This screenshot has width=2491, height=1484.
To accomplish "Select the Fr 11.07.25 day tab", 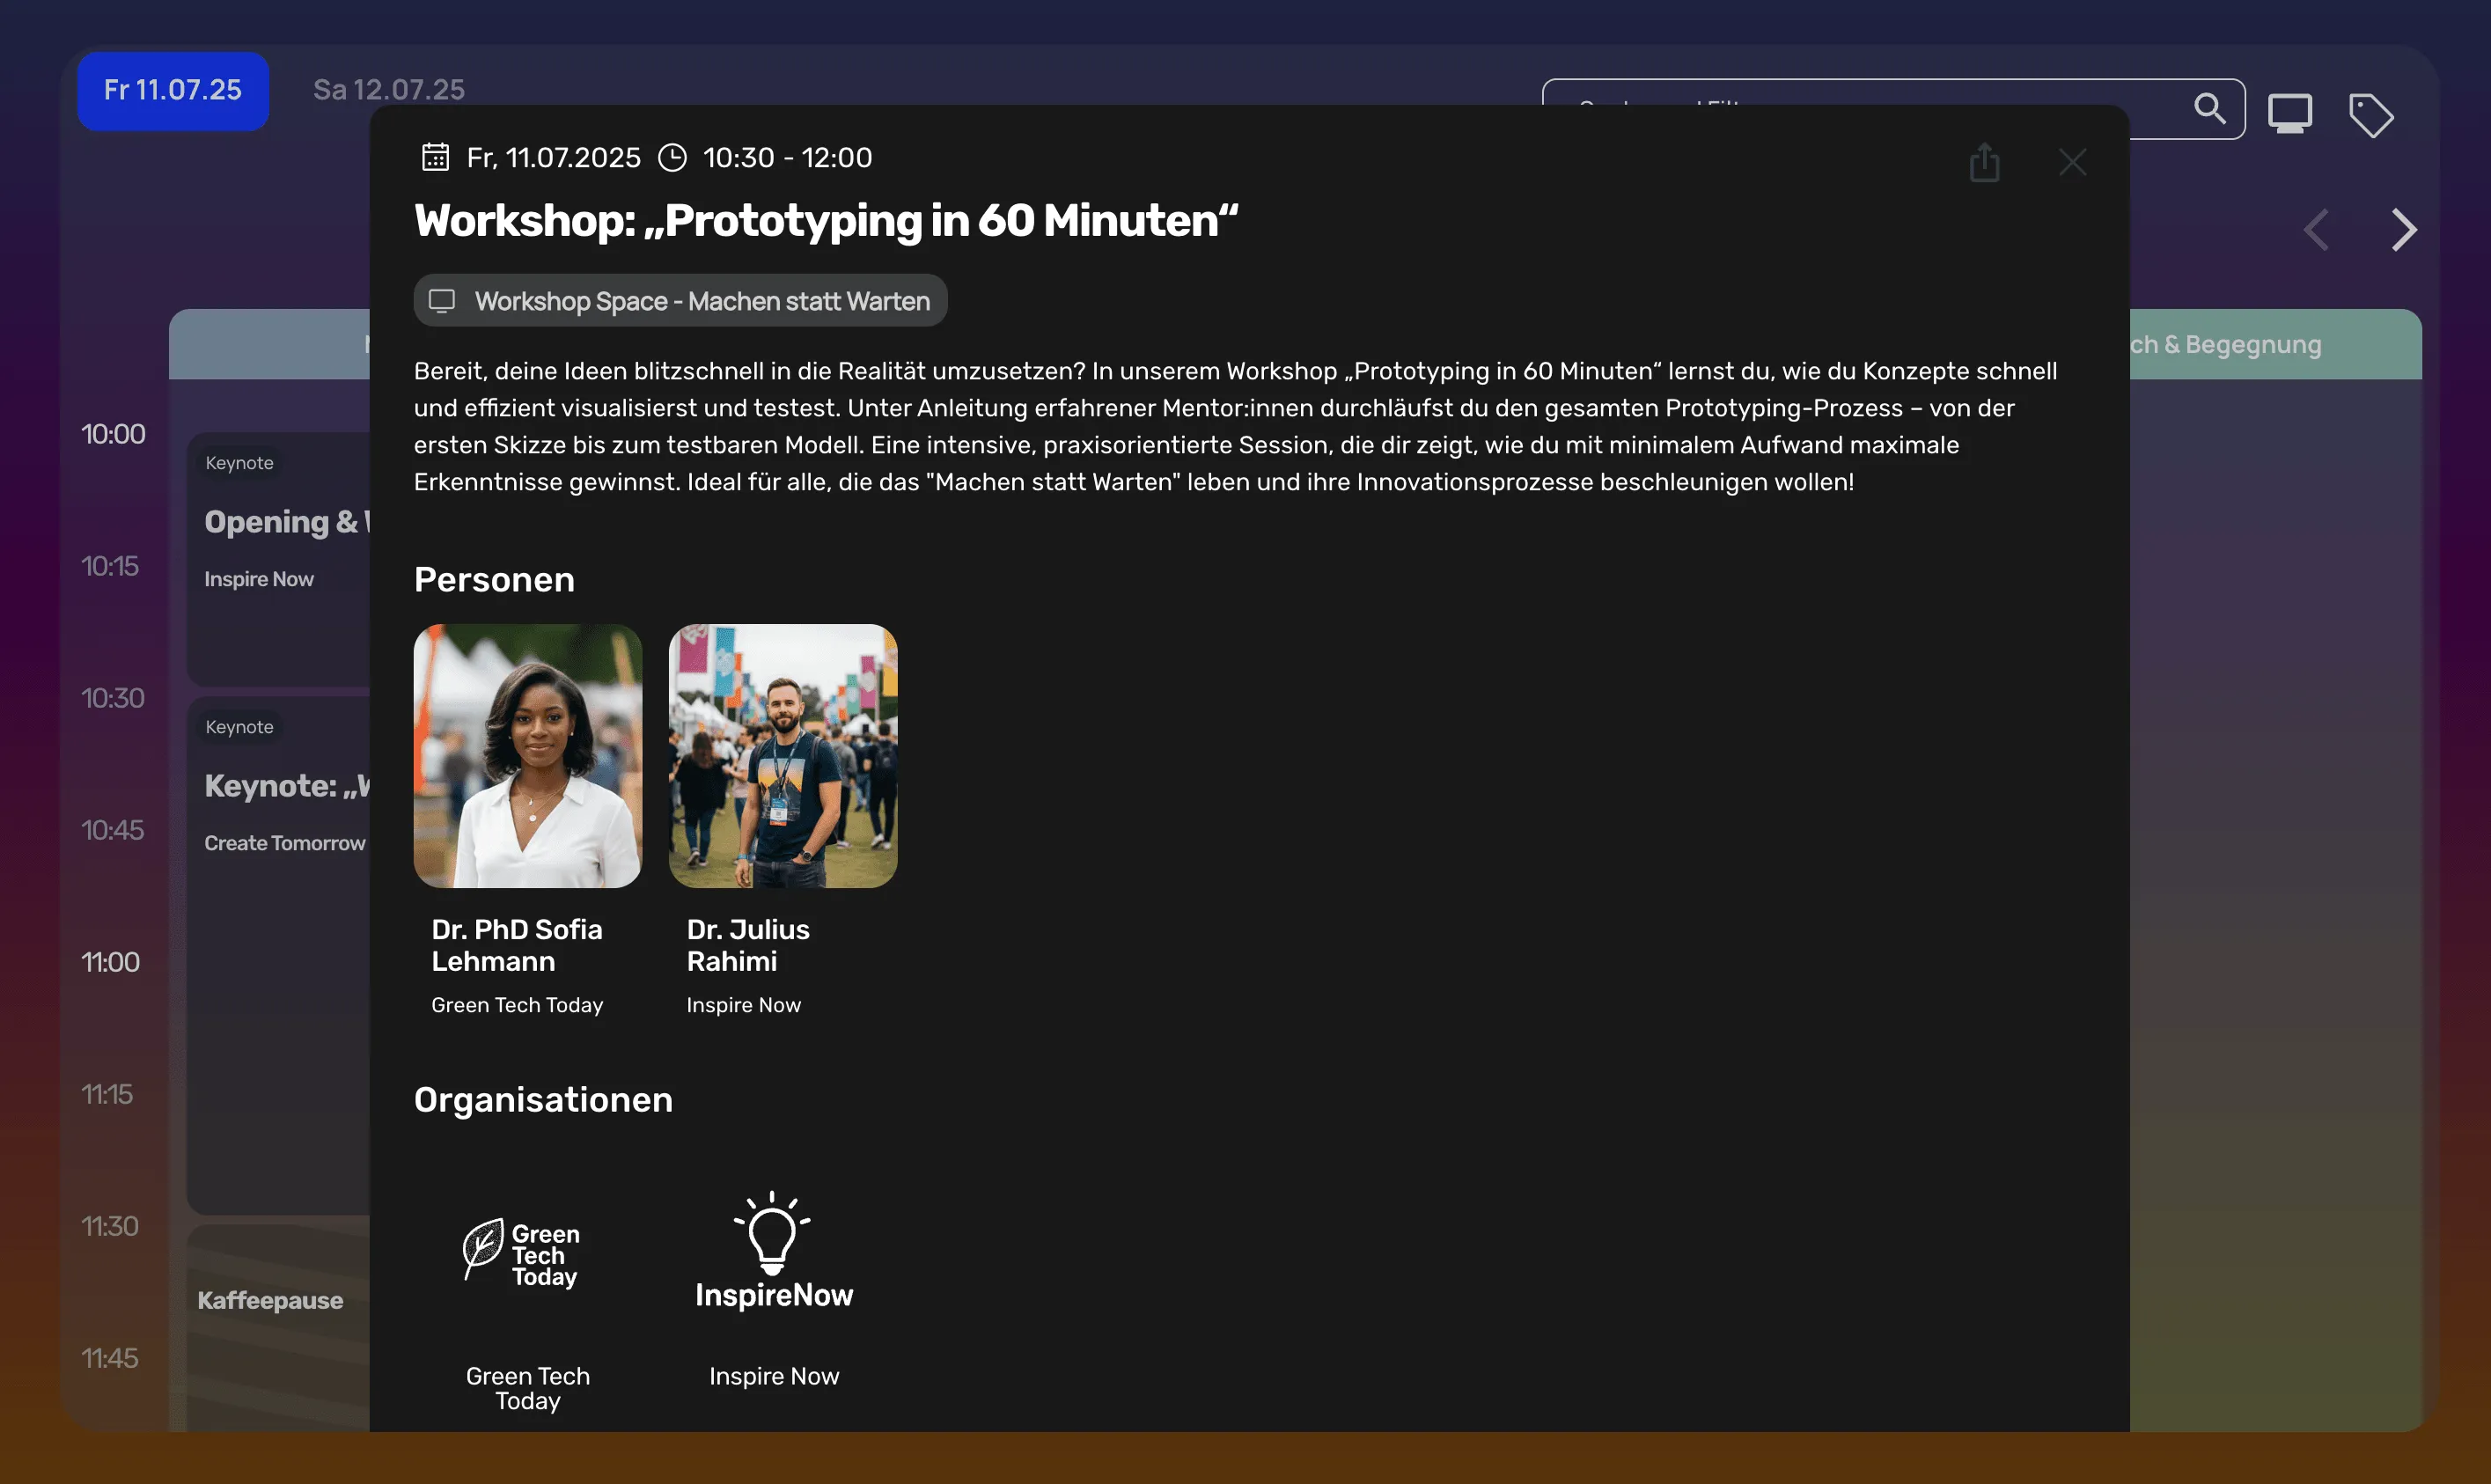I will (172, 90).
